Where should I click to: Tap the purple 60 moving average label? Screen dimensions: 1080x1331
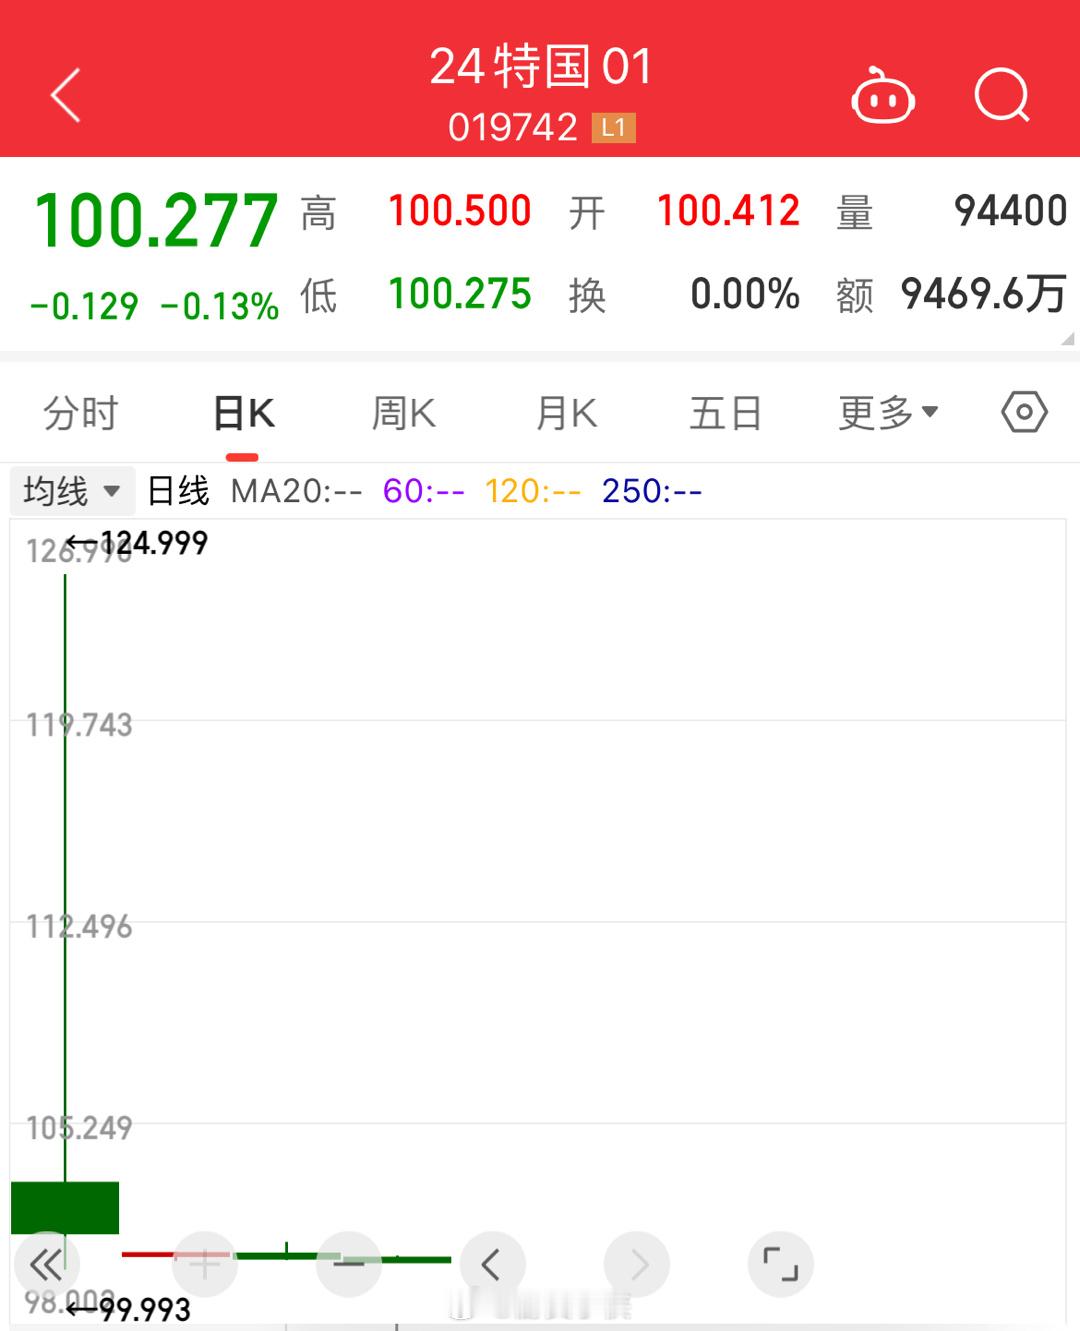tap(424, 491)
